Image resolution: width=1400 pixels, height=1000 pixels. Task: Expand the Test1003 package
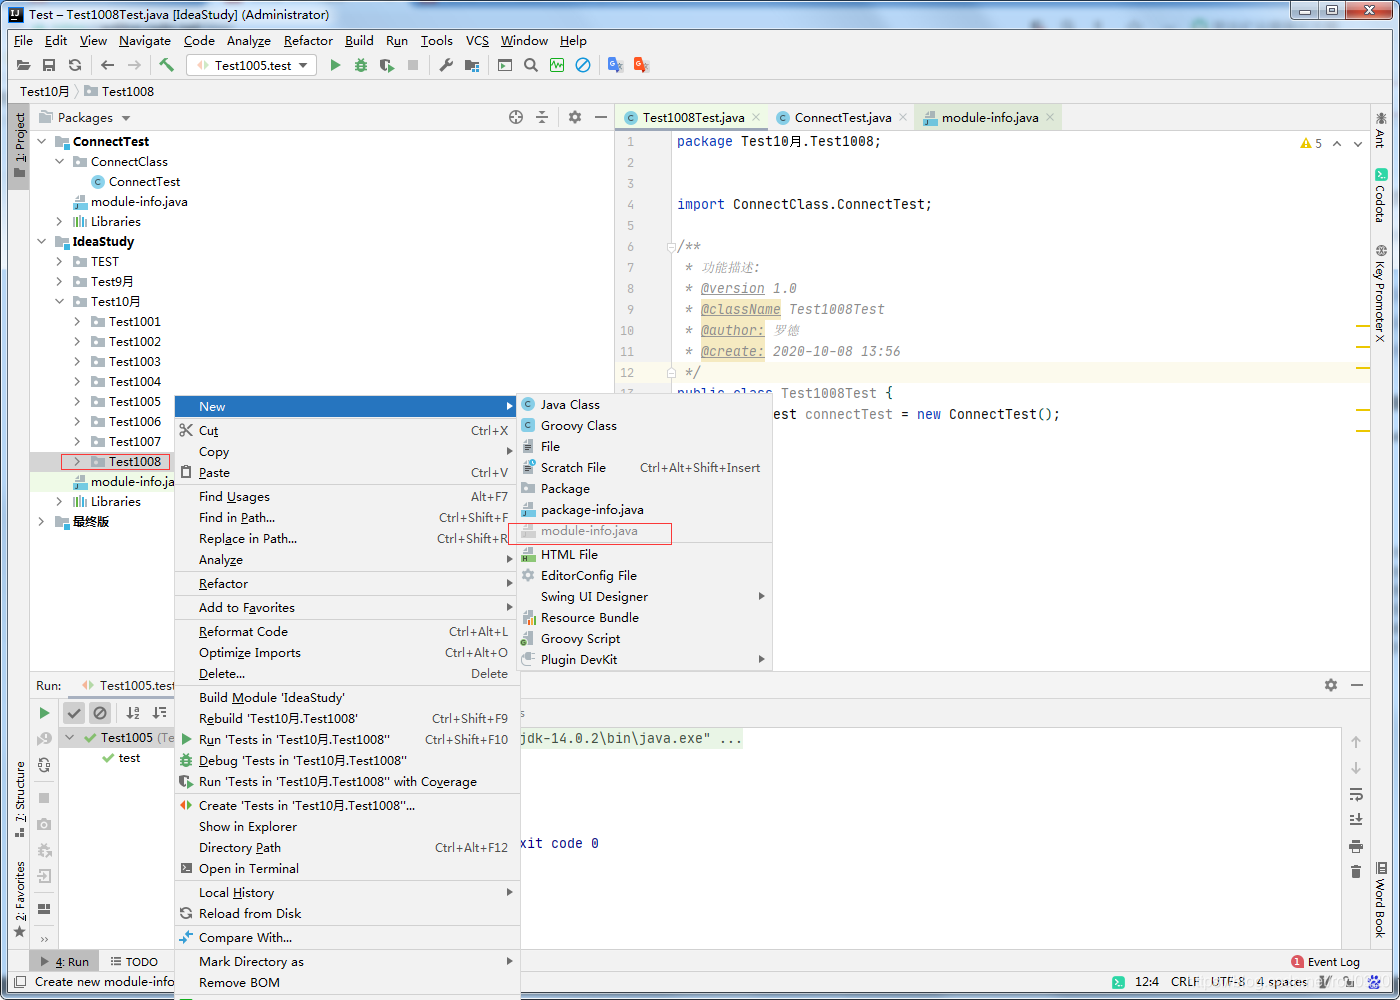click(x=78, y=361)
